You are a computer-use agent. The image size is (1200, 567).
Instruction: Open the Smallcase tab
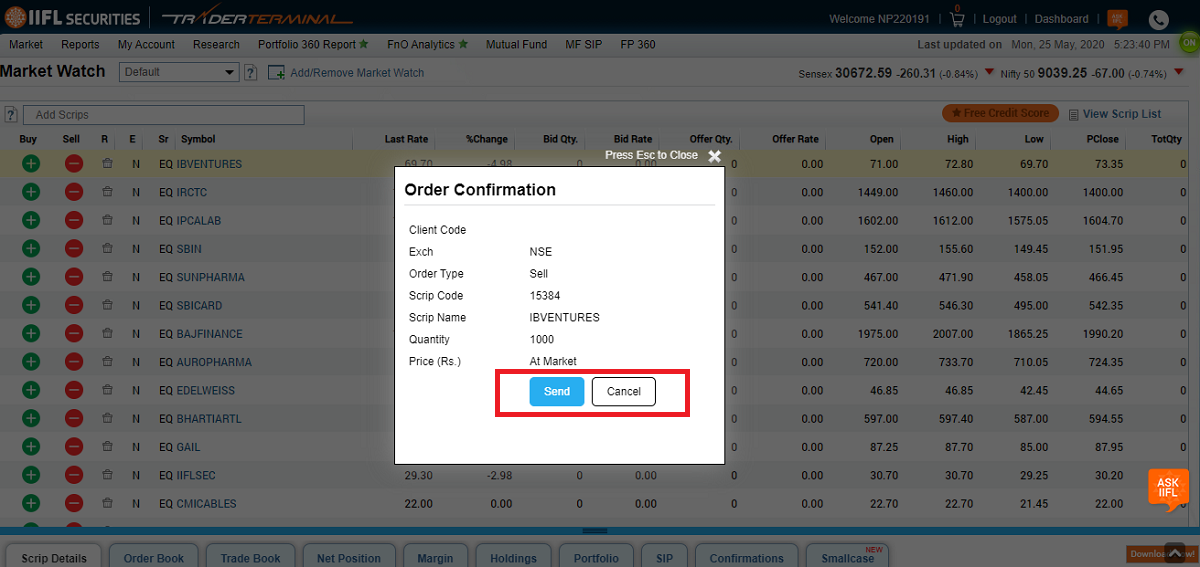847,557
